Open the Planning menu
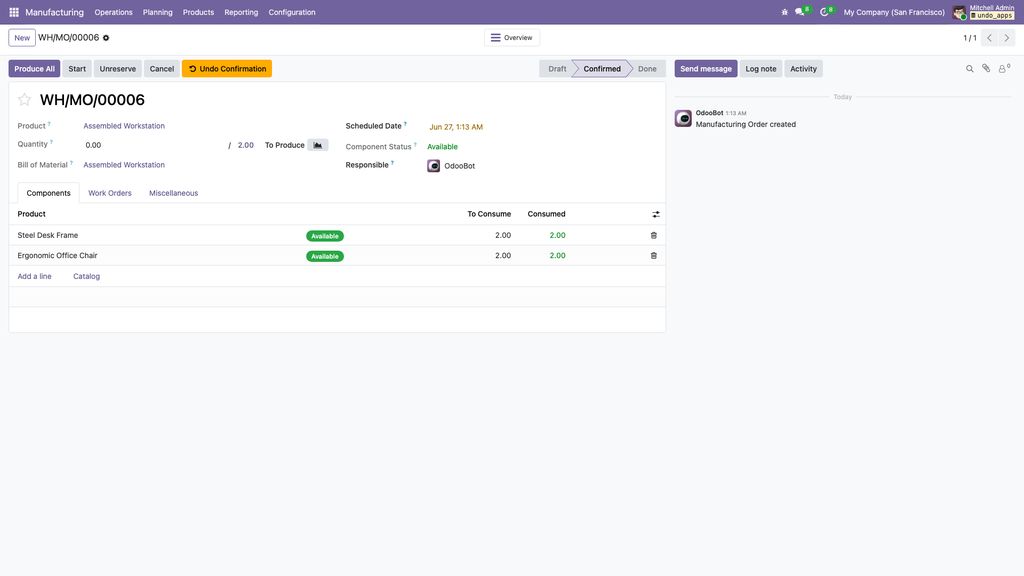Screen dimensions: 1024x576 pyautogui.click(x=157, y=12)
